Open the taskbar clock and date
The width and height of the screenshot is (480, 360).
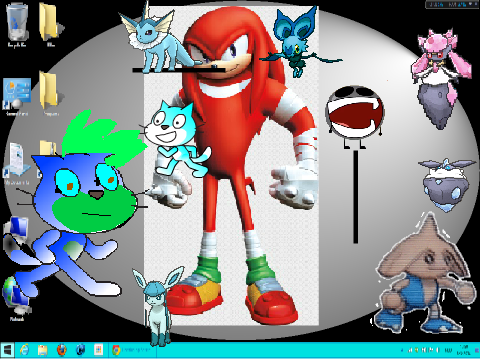pos(463,350)
